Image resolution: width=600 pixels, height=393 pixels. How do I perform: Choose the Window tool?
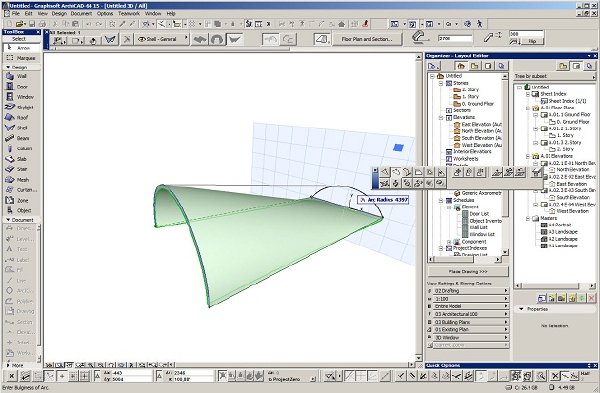[x=22, y=97]
